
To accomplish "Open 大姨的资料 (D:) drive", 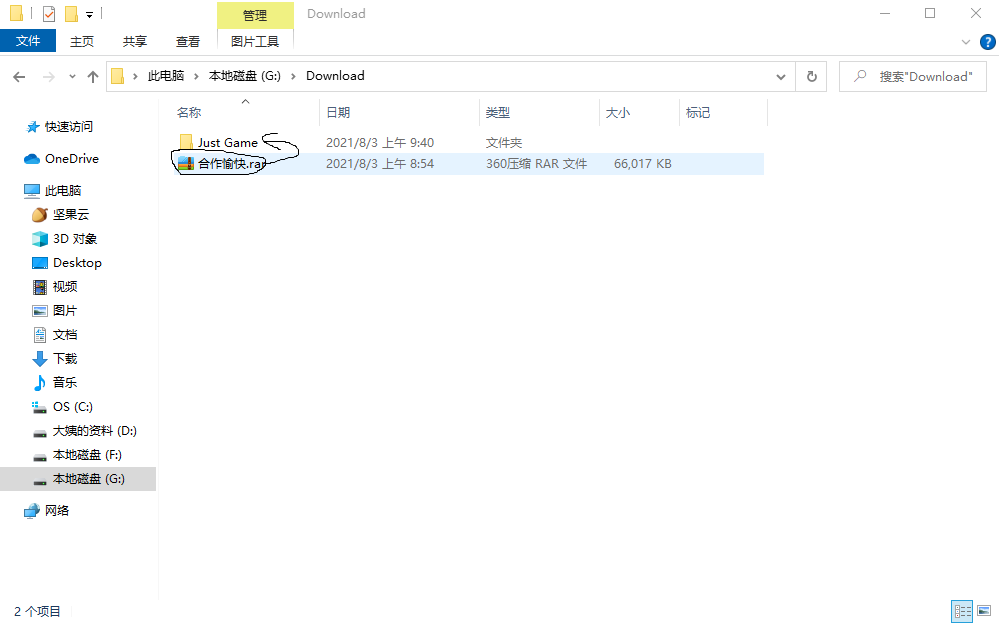I will 94,431.
